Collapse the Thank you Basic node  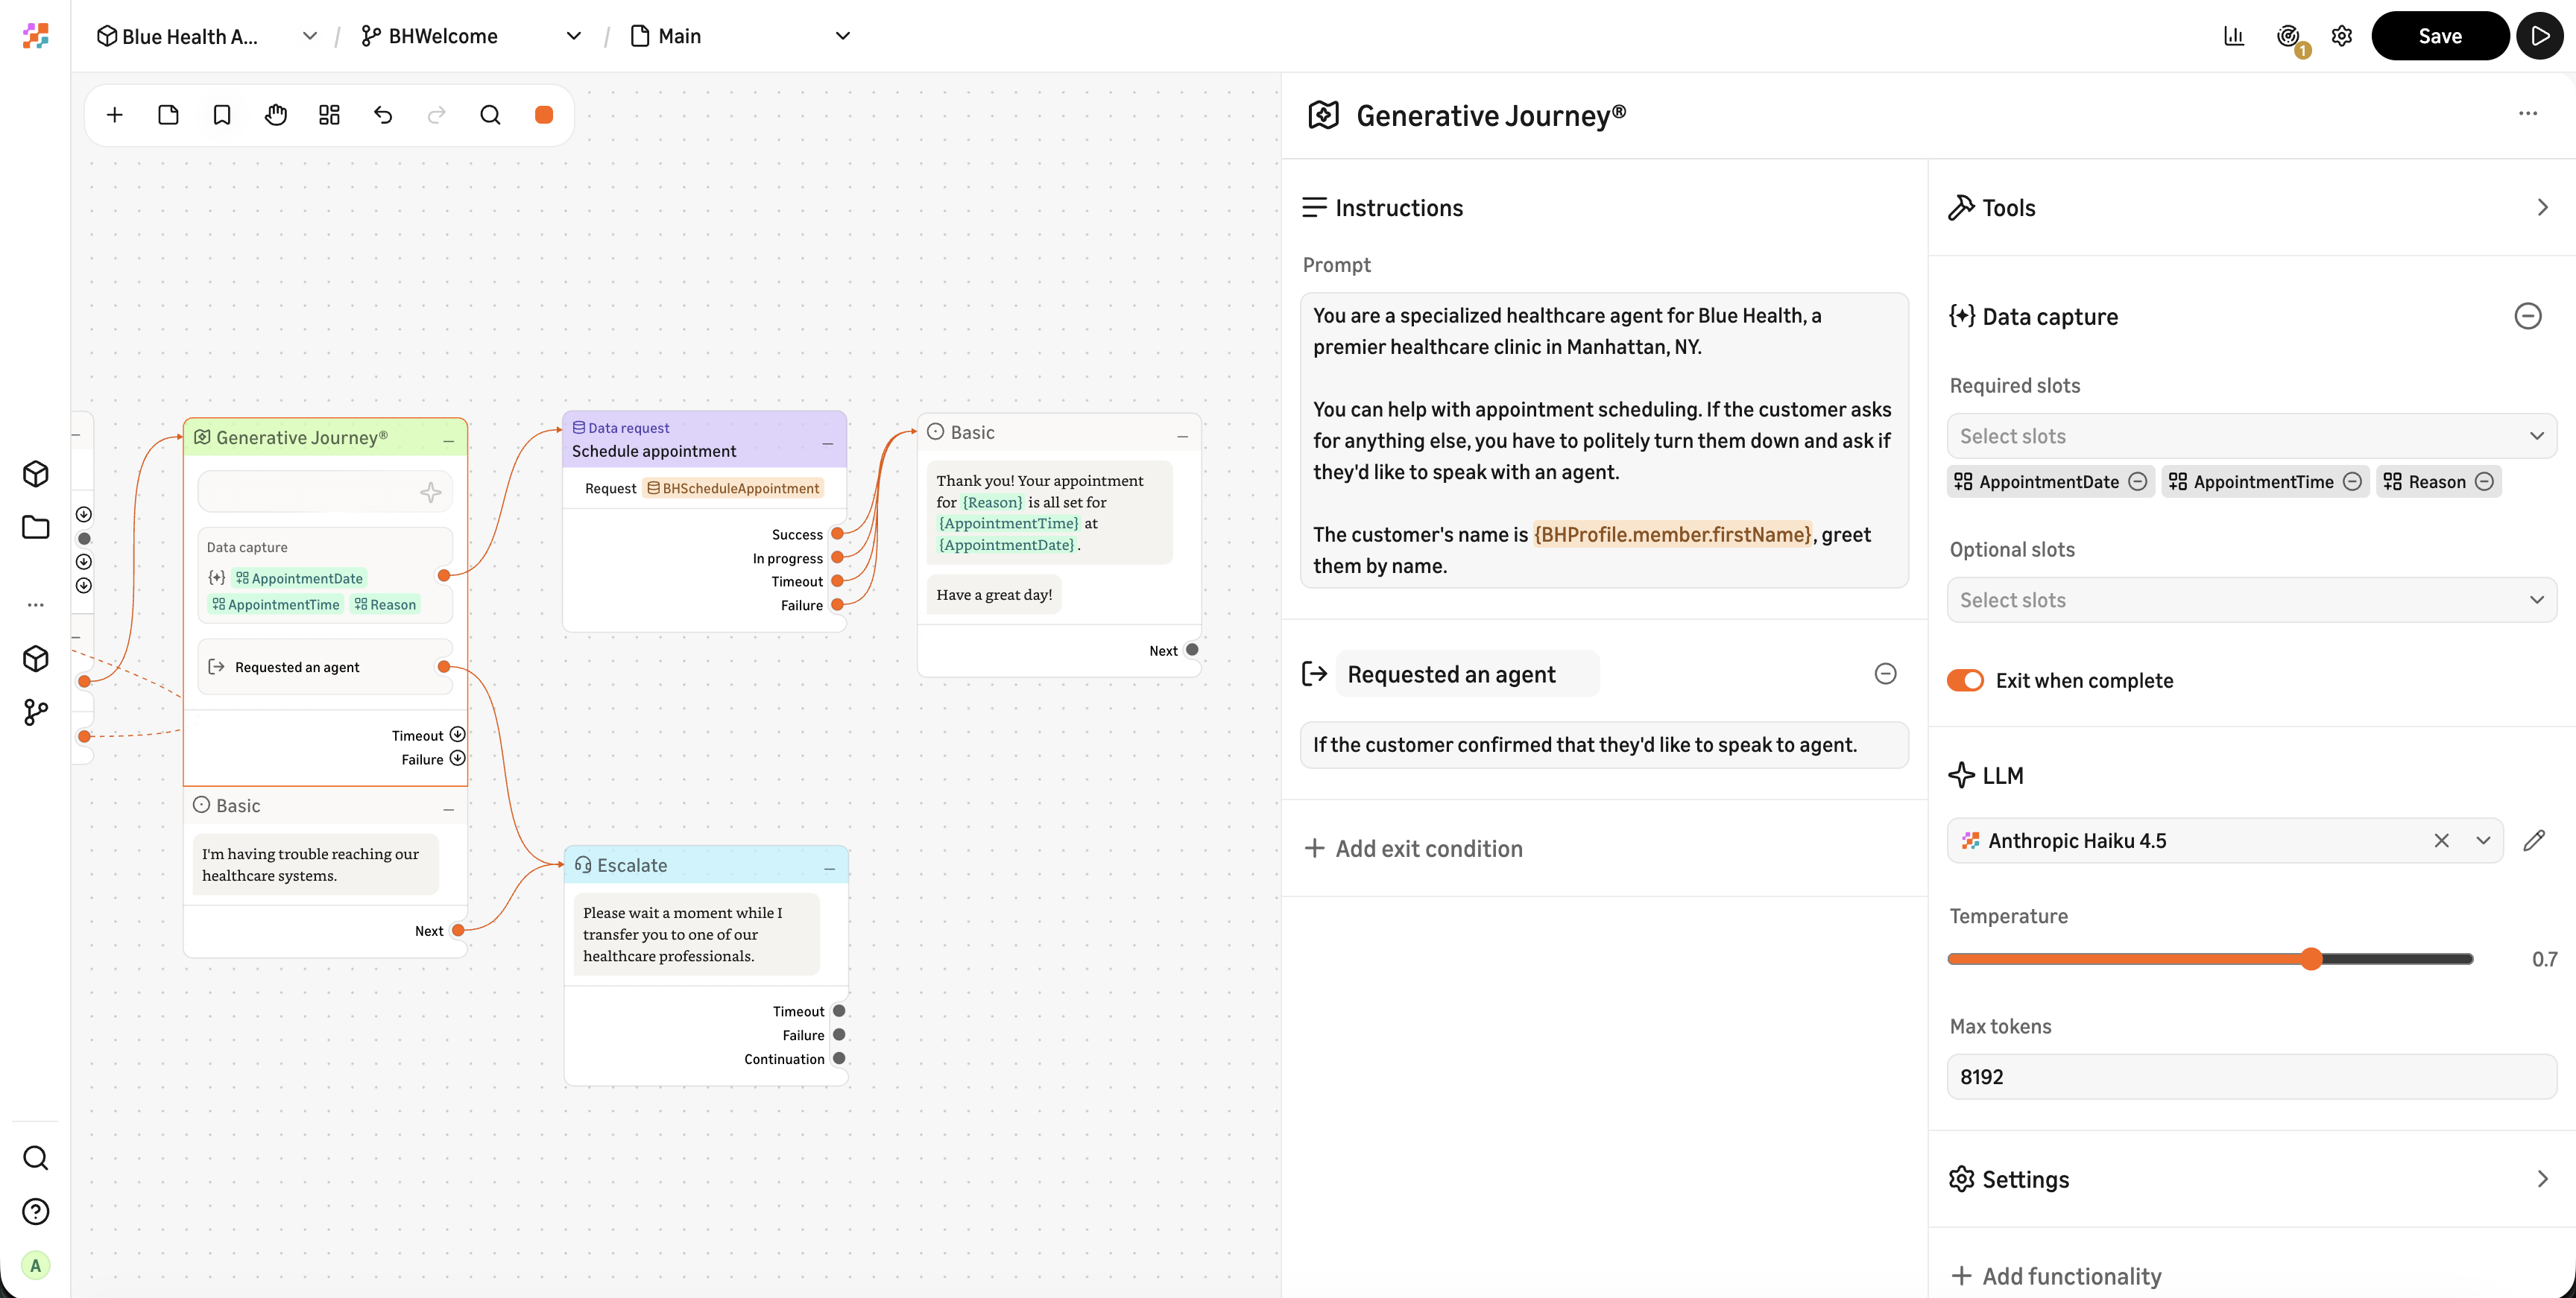(x=1183, y=436)
